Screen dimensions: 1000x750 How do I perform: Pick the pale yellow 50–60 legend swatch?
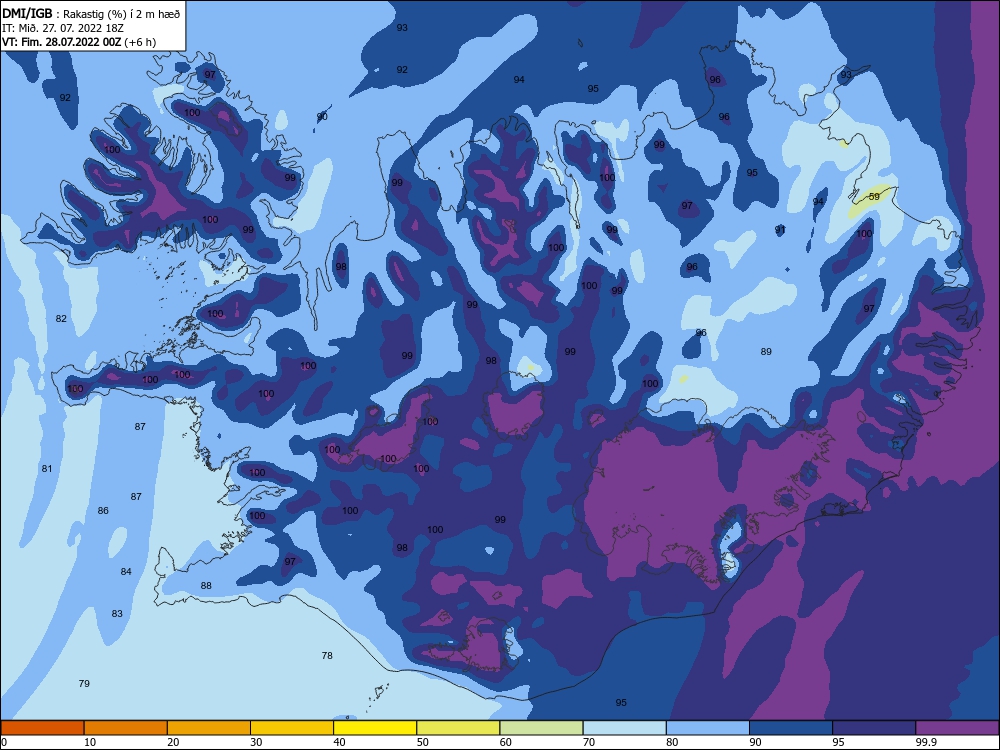click(458, 728)
